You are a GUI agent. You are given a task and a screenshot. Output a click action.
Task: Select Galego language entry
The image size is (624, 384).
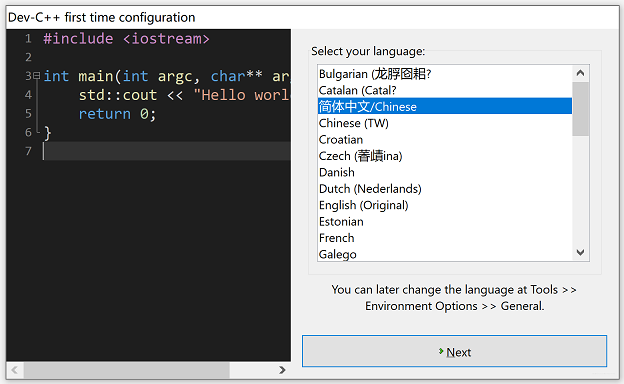point(445,254)
